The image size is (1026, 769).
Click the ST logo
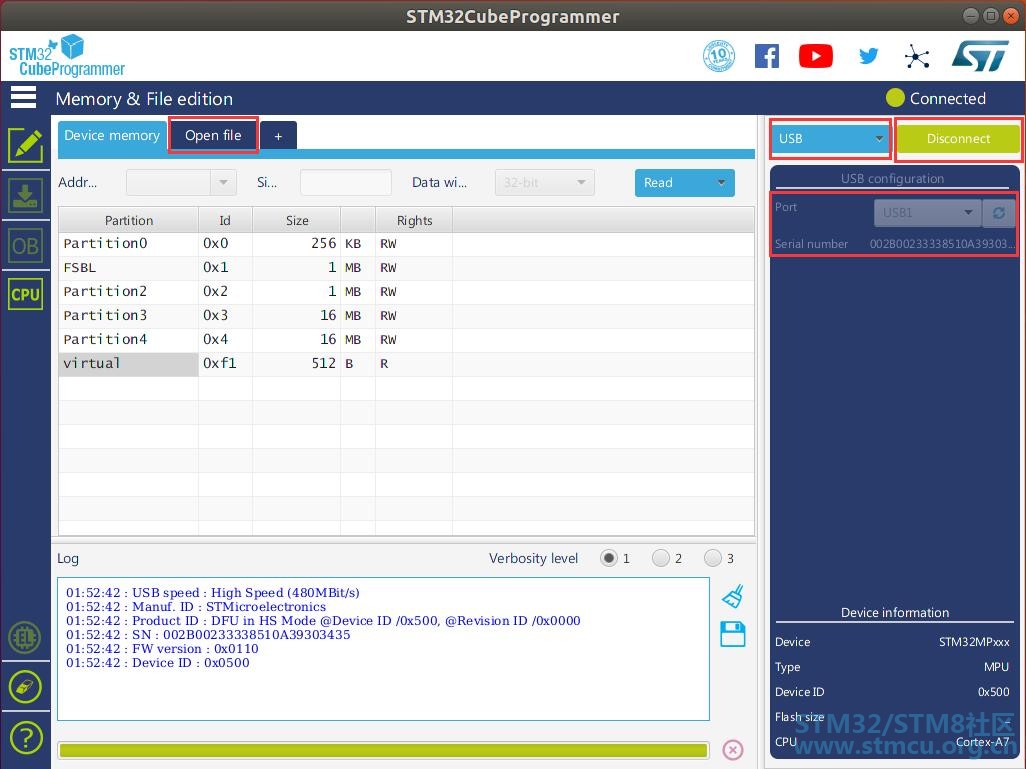[x=980, y=56]
